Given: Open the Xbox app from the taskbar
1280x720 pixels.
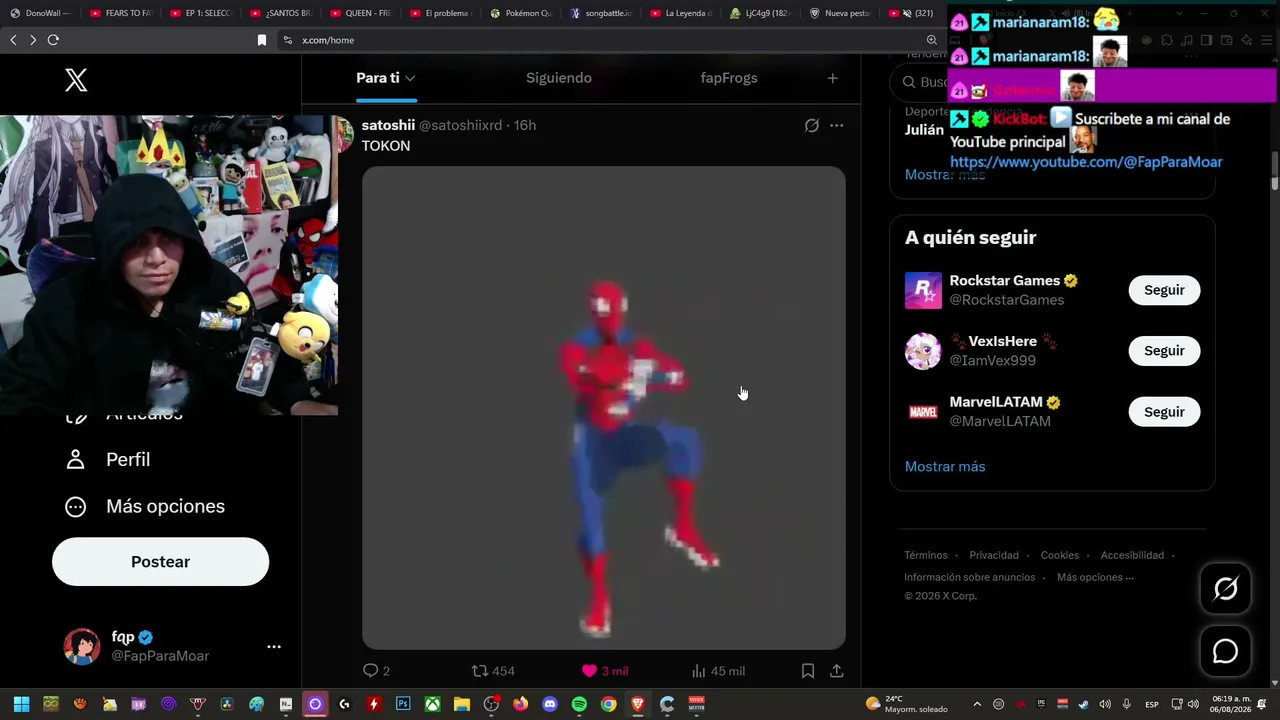Looking at the screenshot, I should click(x=432, y=704).
